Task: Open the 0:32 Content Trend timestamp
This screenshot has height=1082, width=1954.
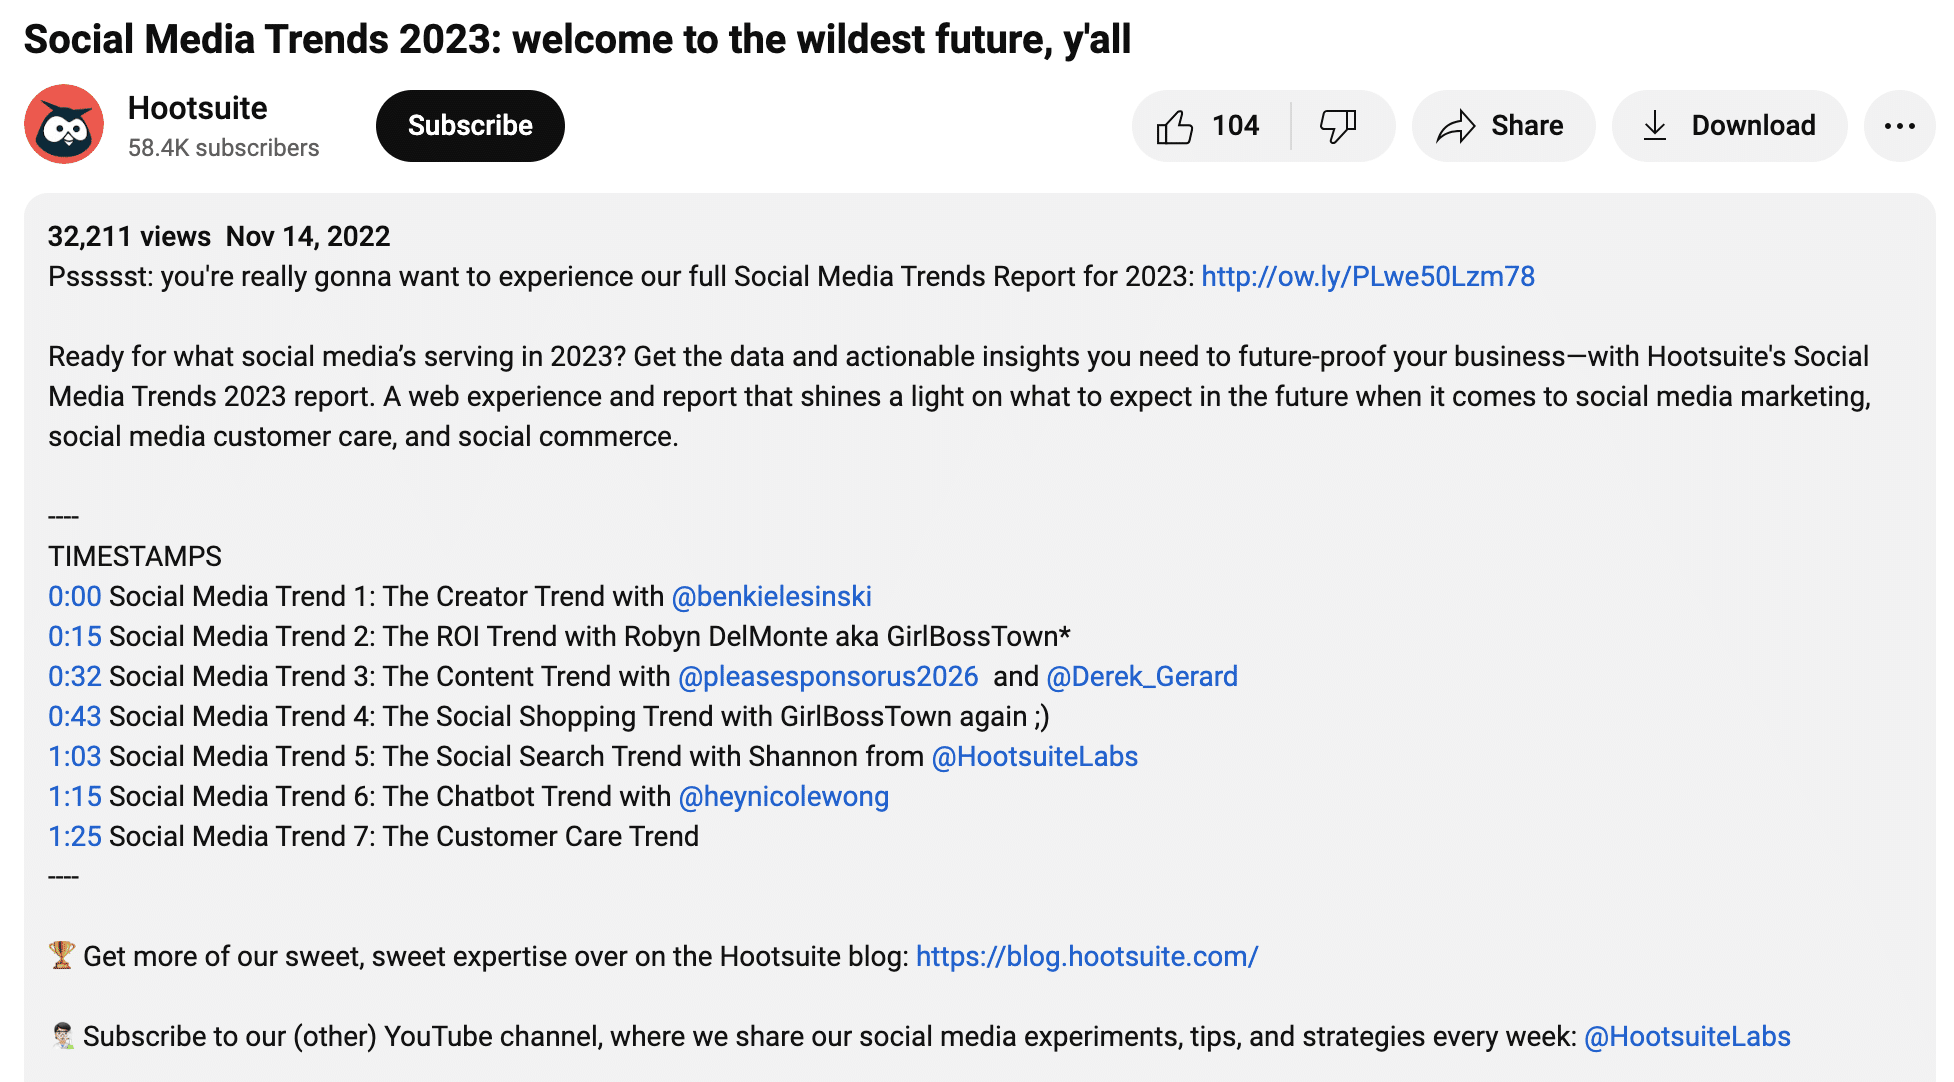Action: [x=74, y=676]
